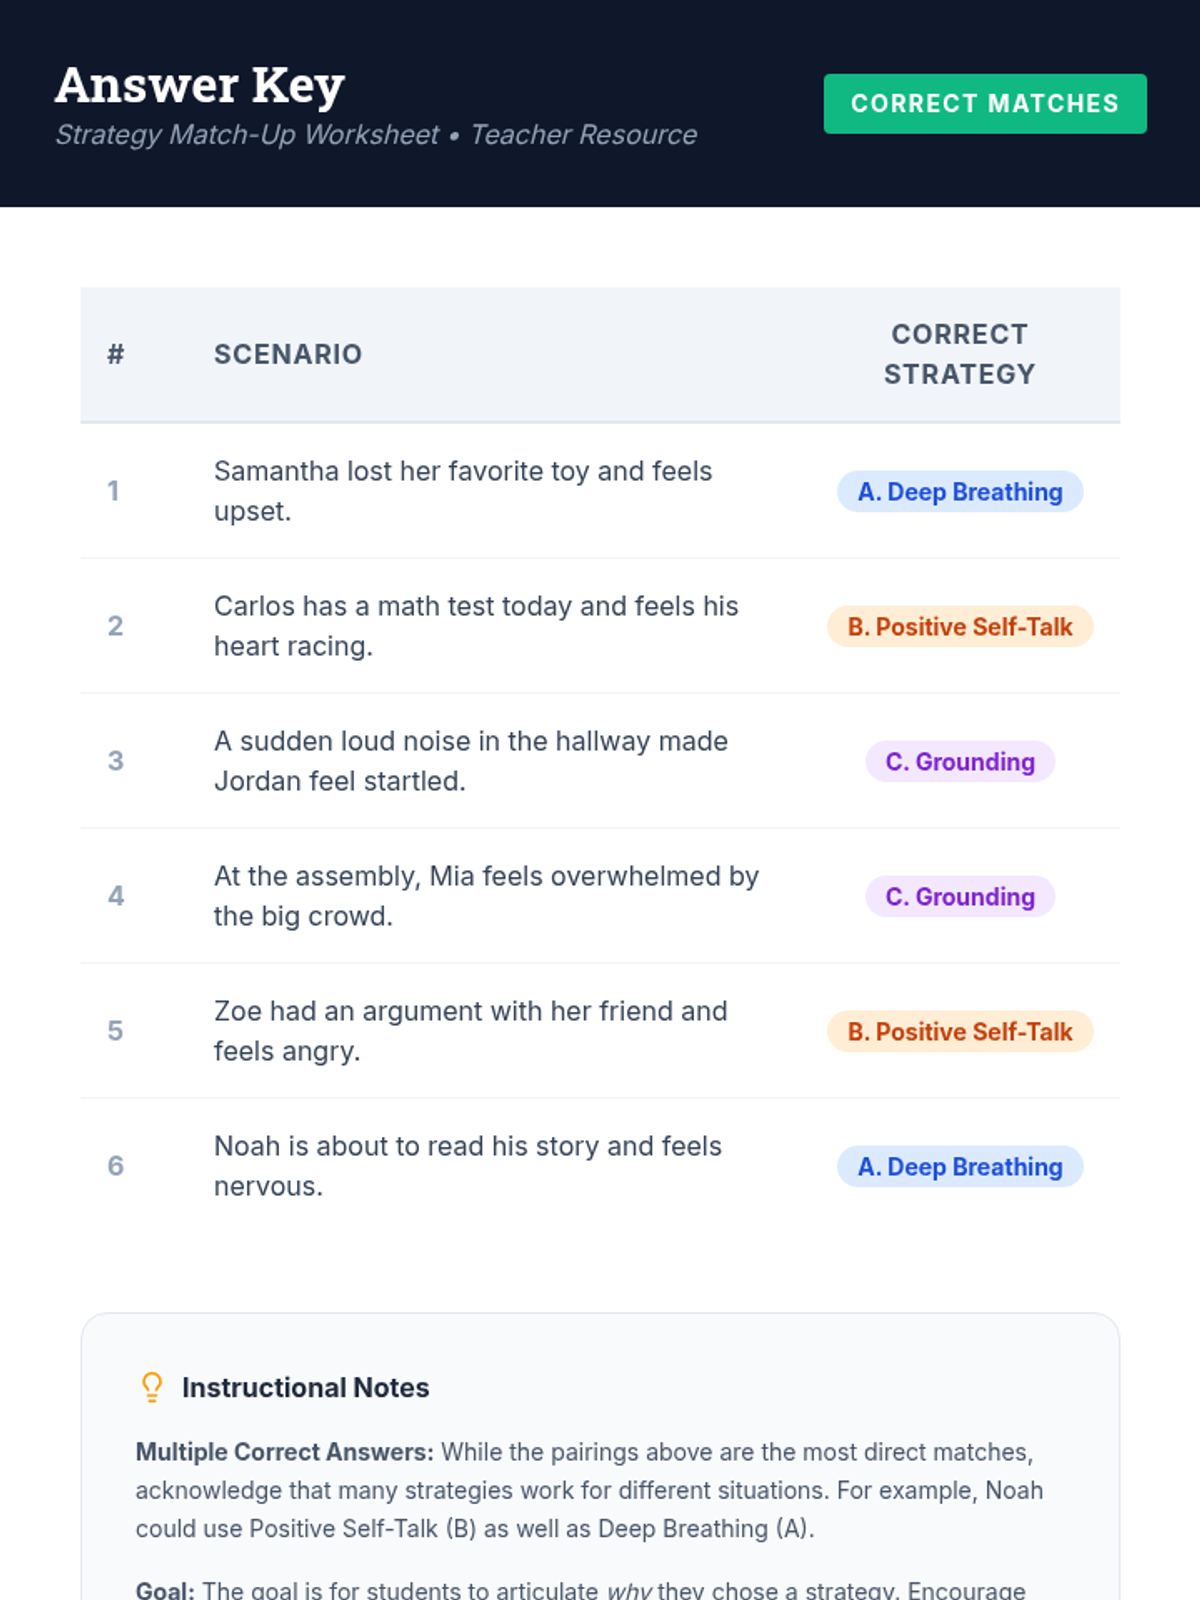Select the Grounding pill in Jordan's row
The width and height of the screenshot is (1200, 1600).
pyautogui.click(x=960, y=762)
